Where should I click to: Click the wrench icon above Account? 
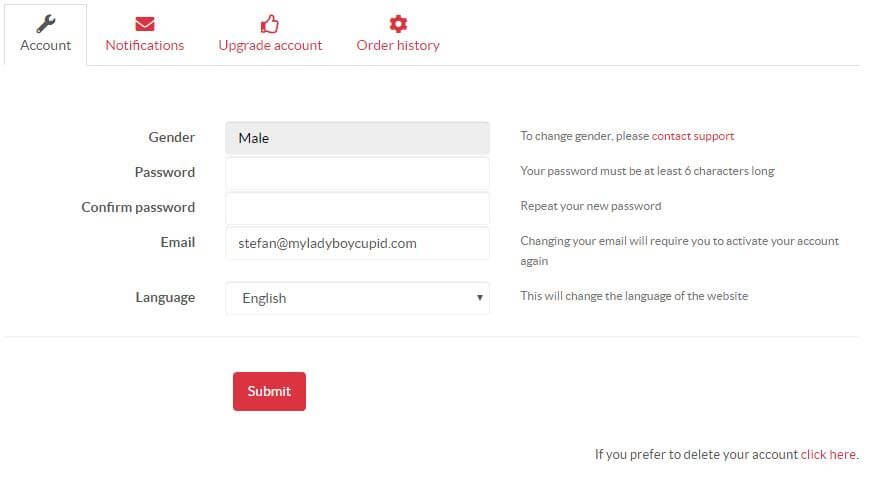(46, 24)
